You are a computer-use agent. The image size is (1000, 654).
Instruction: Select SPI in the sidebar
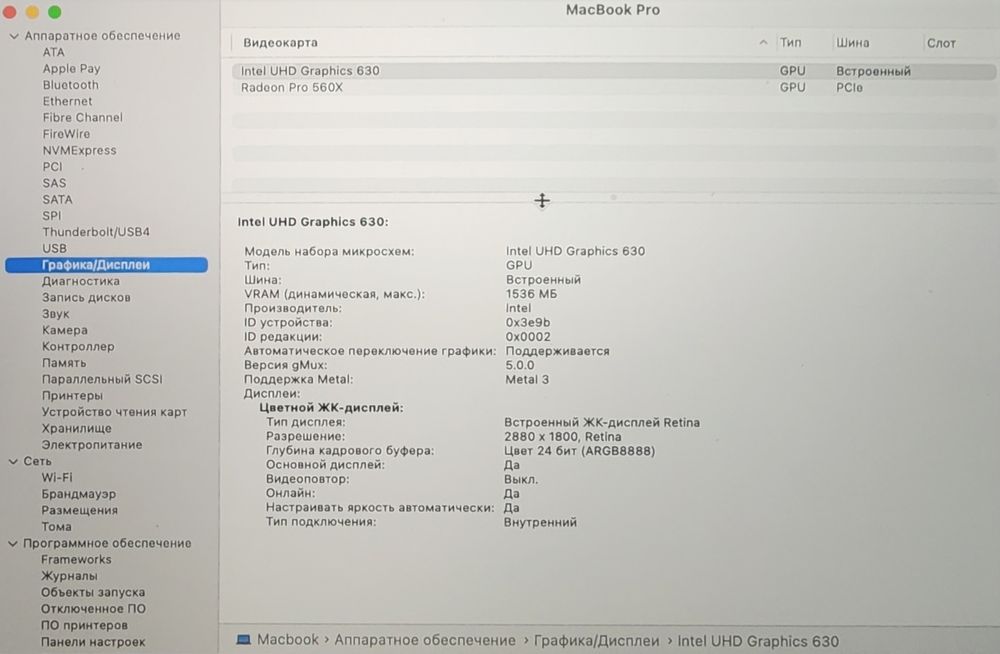(52, 216)
